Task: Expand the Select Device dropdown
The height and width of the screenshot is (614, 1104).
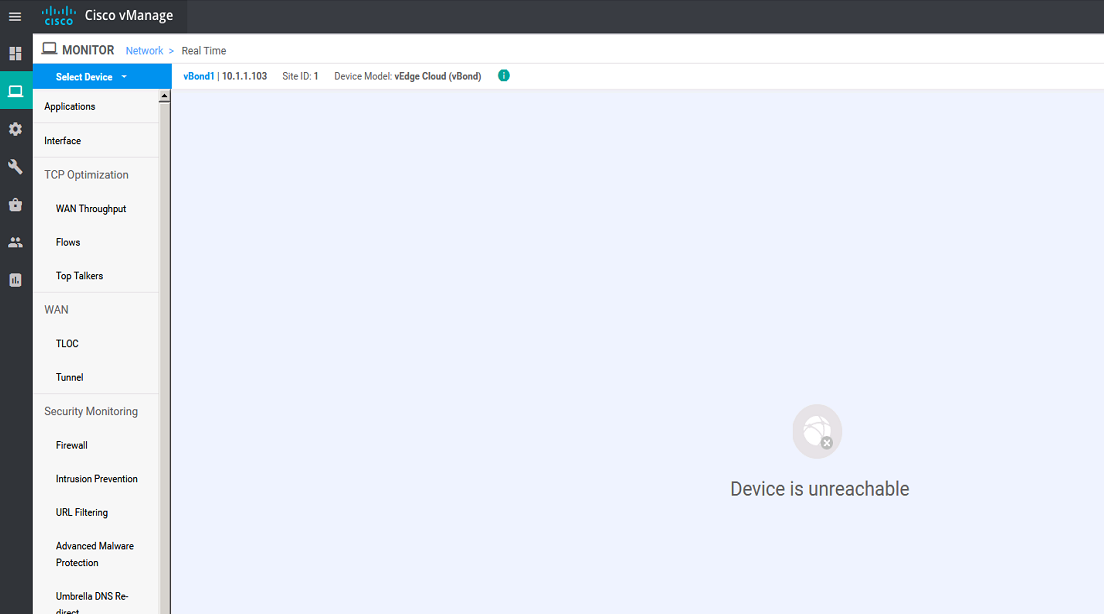Action: (102, 77)
